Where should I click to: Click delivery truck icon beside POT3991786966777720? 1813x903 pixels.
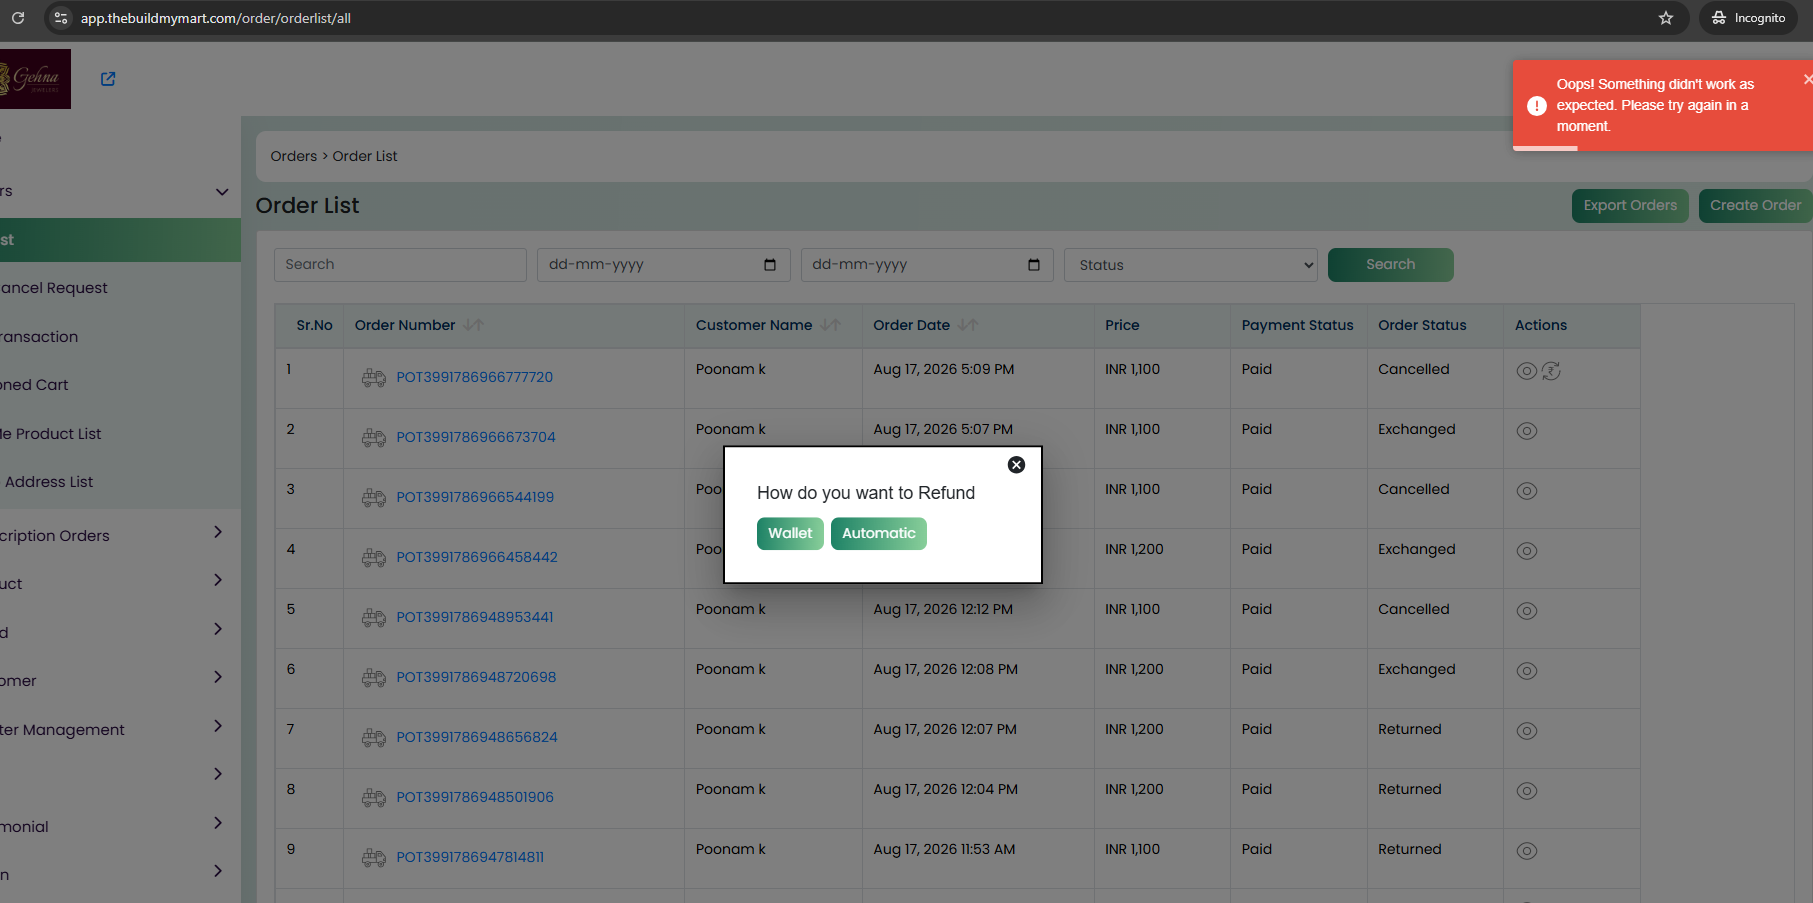tap(374, 378)
